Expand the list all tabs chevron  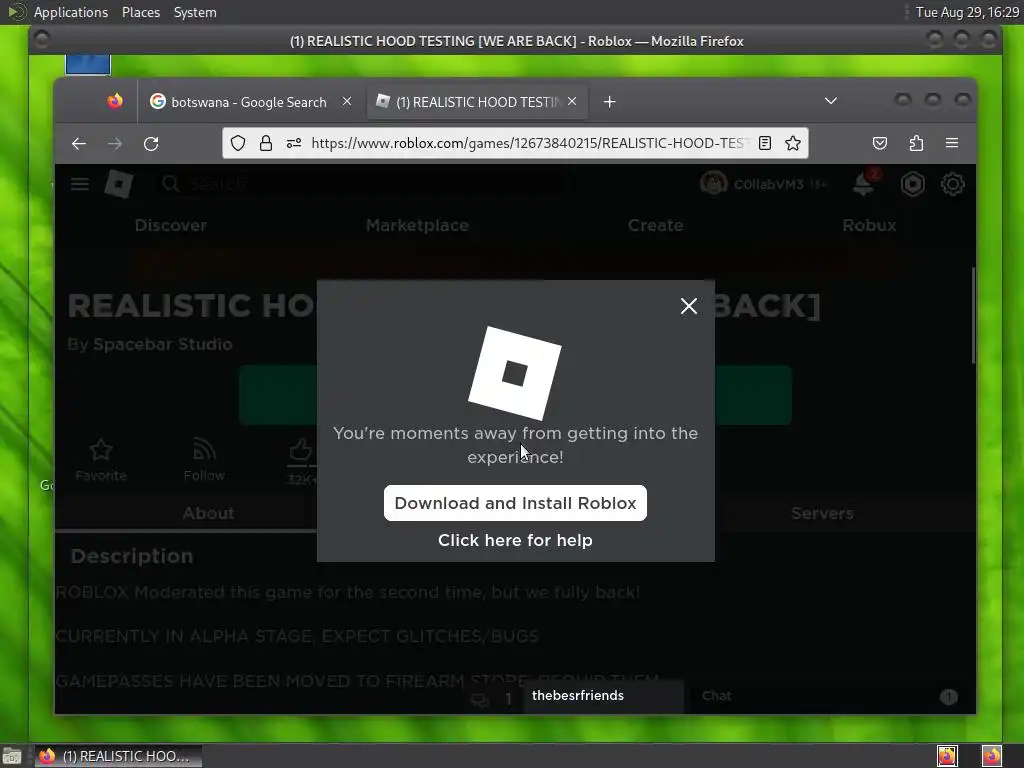click(831, 101)
